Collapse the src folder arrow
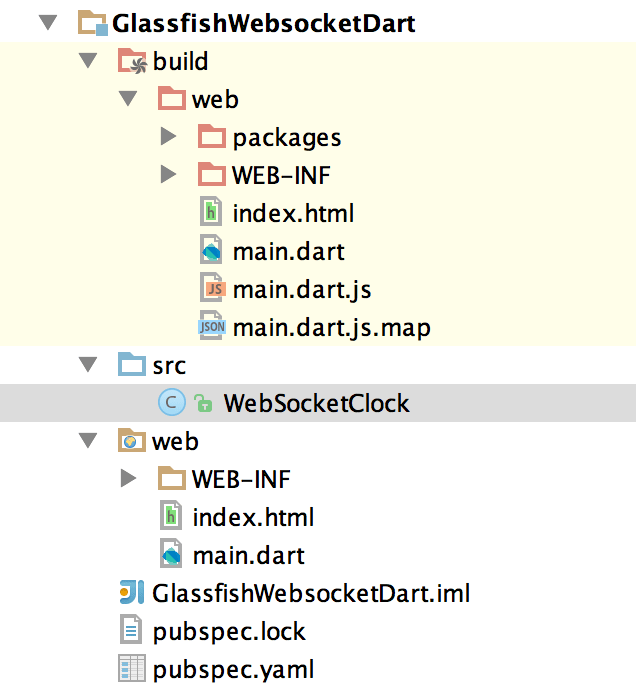The image size is (636, 692). pyautogui.click(x=88, y=365)
